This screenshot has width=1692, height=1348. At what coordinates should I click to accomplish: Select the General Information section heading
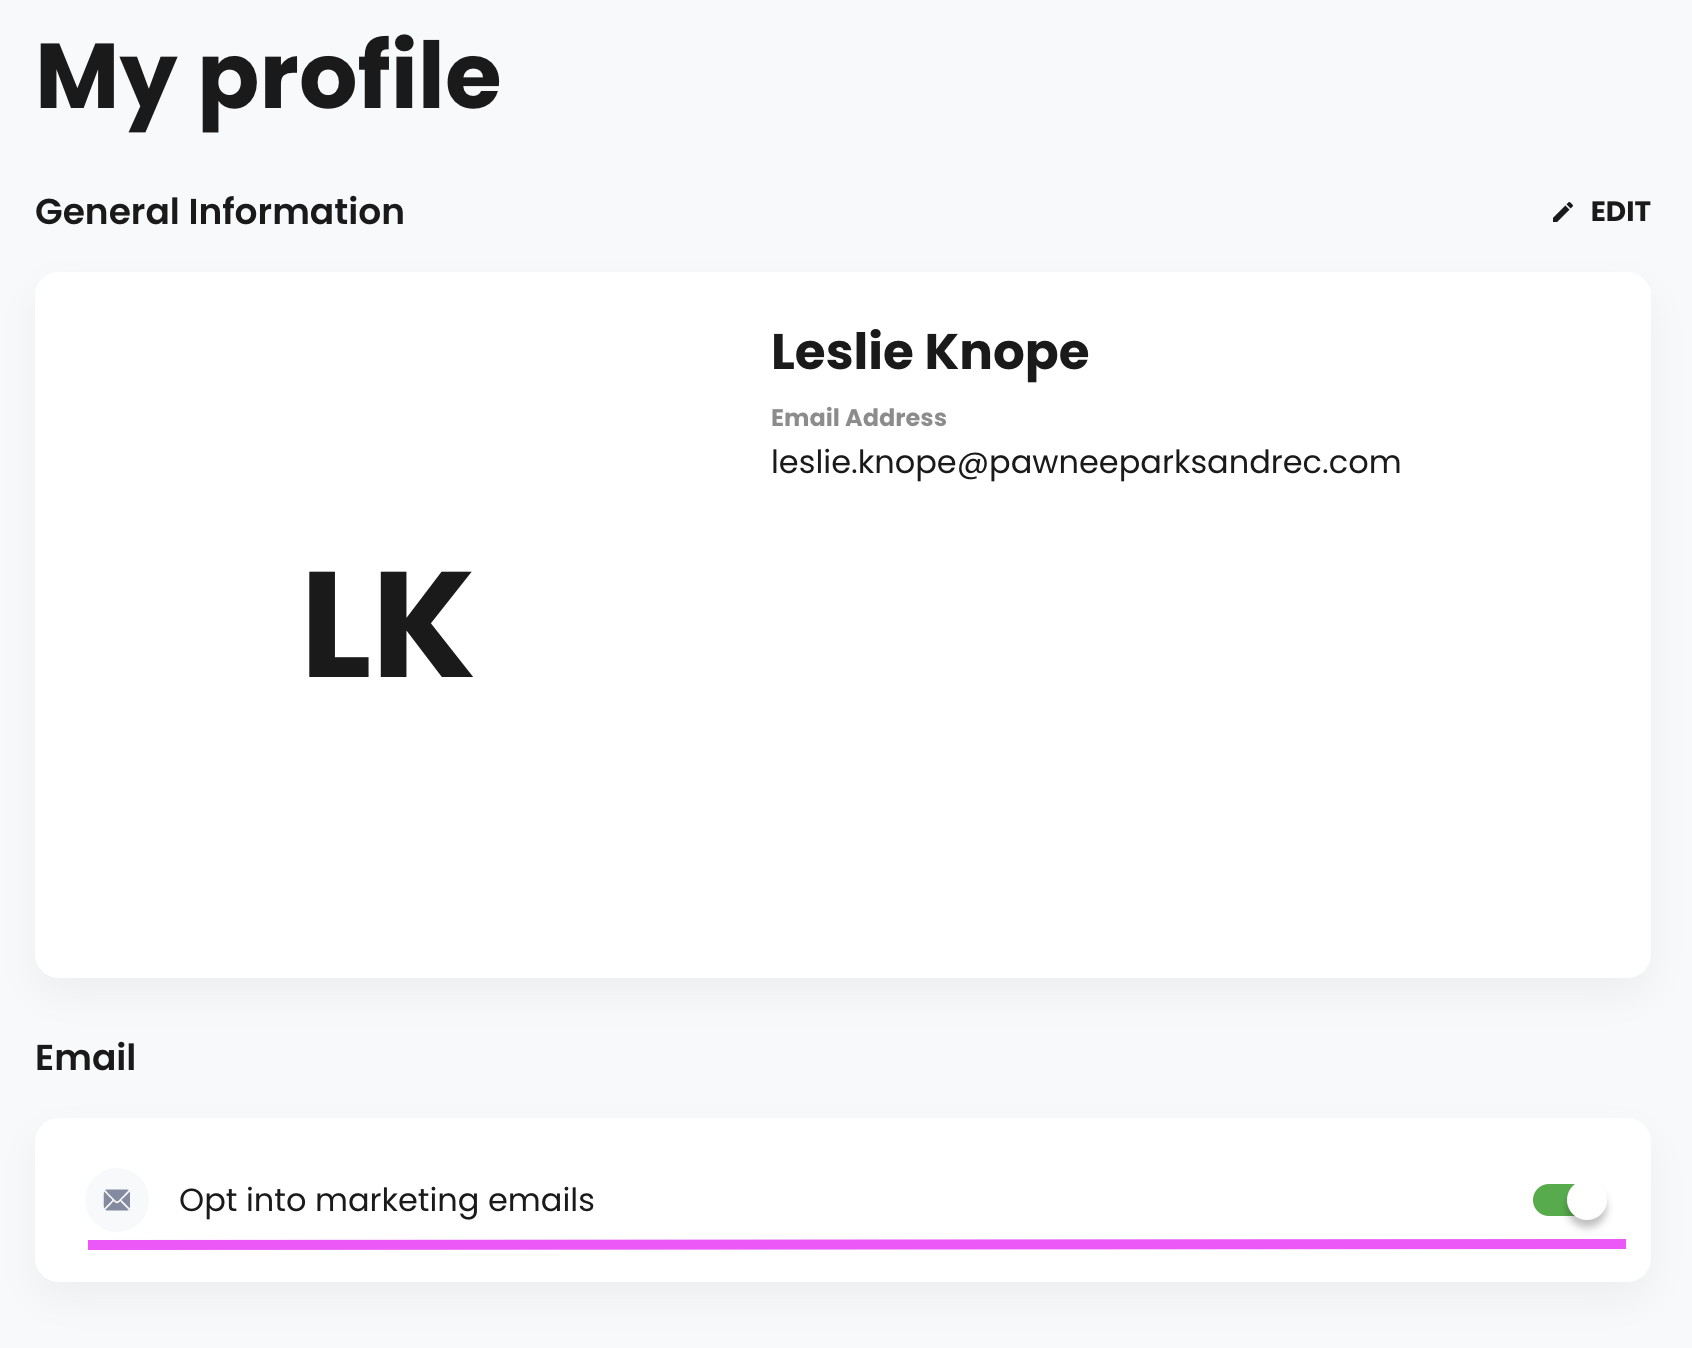click(220, 212)
